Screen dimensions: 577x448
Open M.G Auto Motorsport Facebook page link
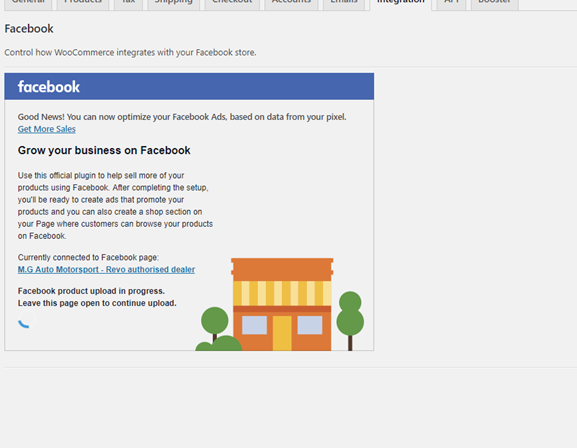tap(106, 269)
